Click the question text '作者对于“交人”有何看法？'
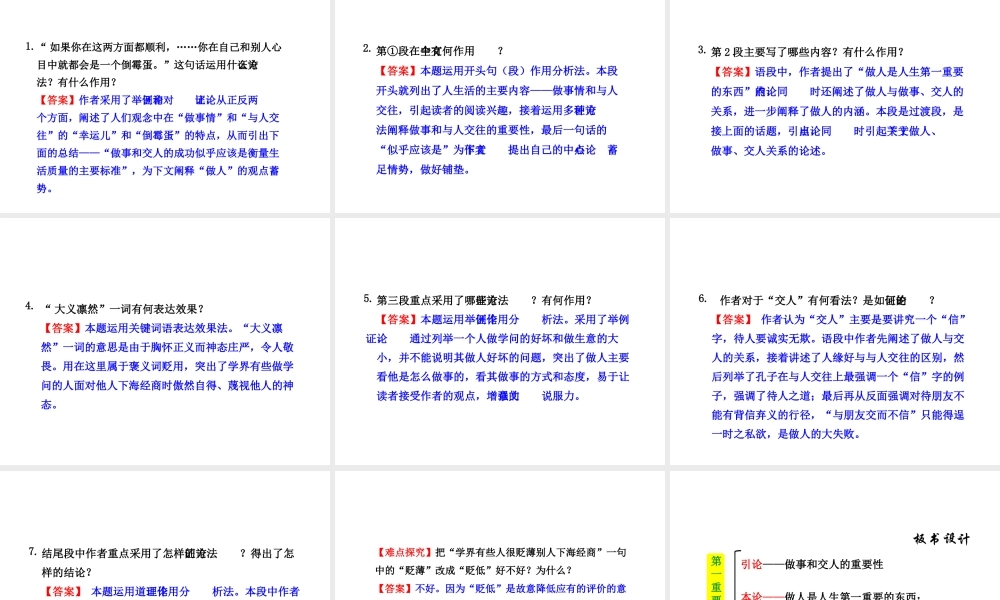Image resolution: width=1000 pixels, height=600 pixels. click(789, 300)
